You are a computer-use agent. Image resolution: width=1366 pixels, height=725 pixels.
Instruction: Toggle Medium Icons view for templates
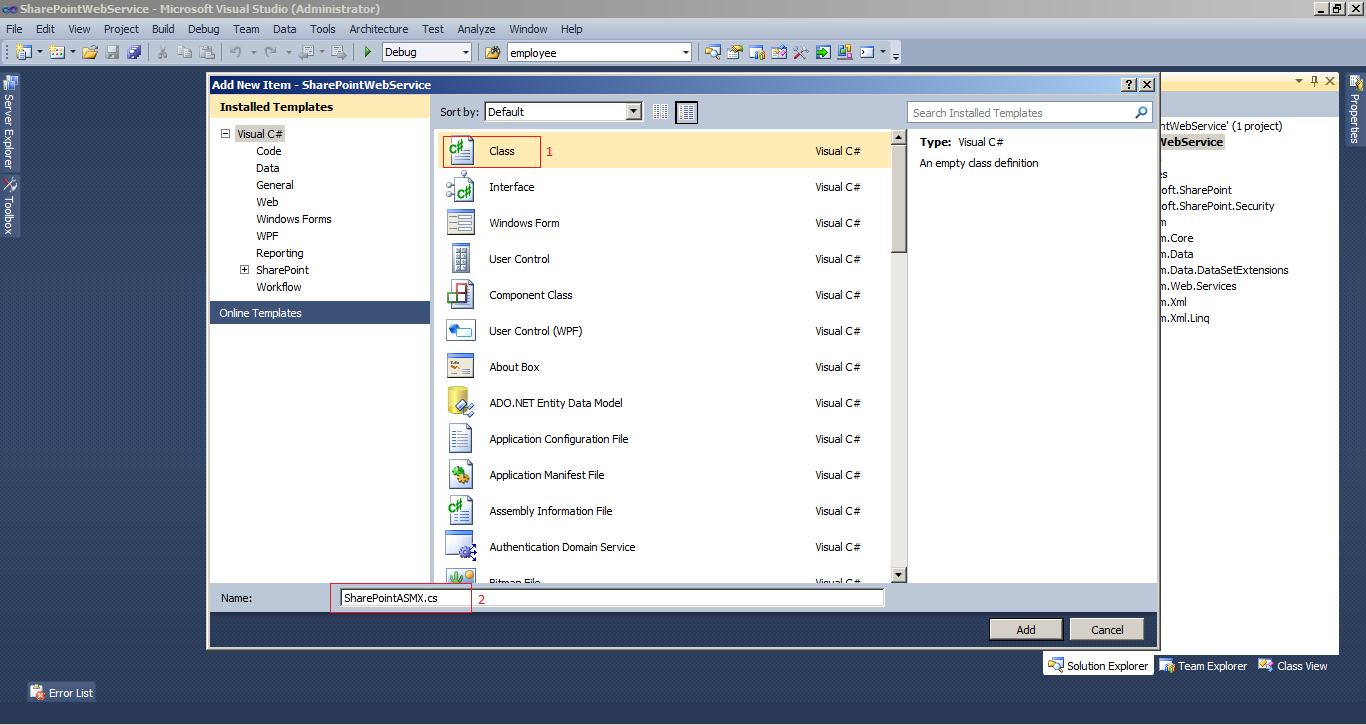coord(661,112)
